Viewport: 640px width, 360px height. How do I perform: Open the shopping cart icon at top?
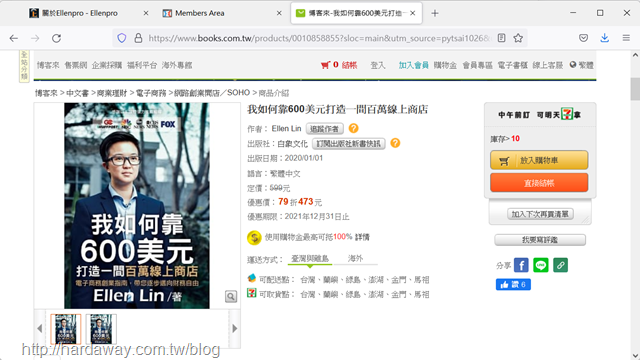(x=325, y=65)
